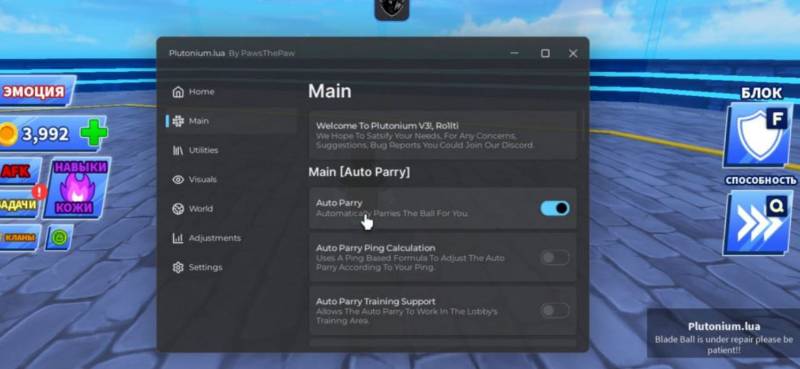Select the Main sidebar icon
The image size is (800, 369).
(x=178, y=121)
